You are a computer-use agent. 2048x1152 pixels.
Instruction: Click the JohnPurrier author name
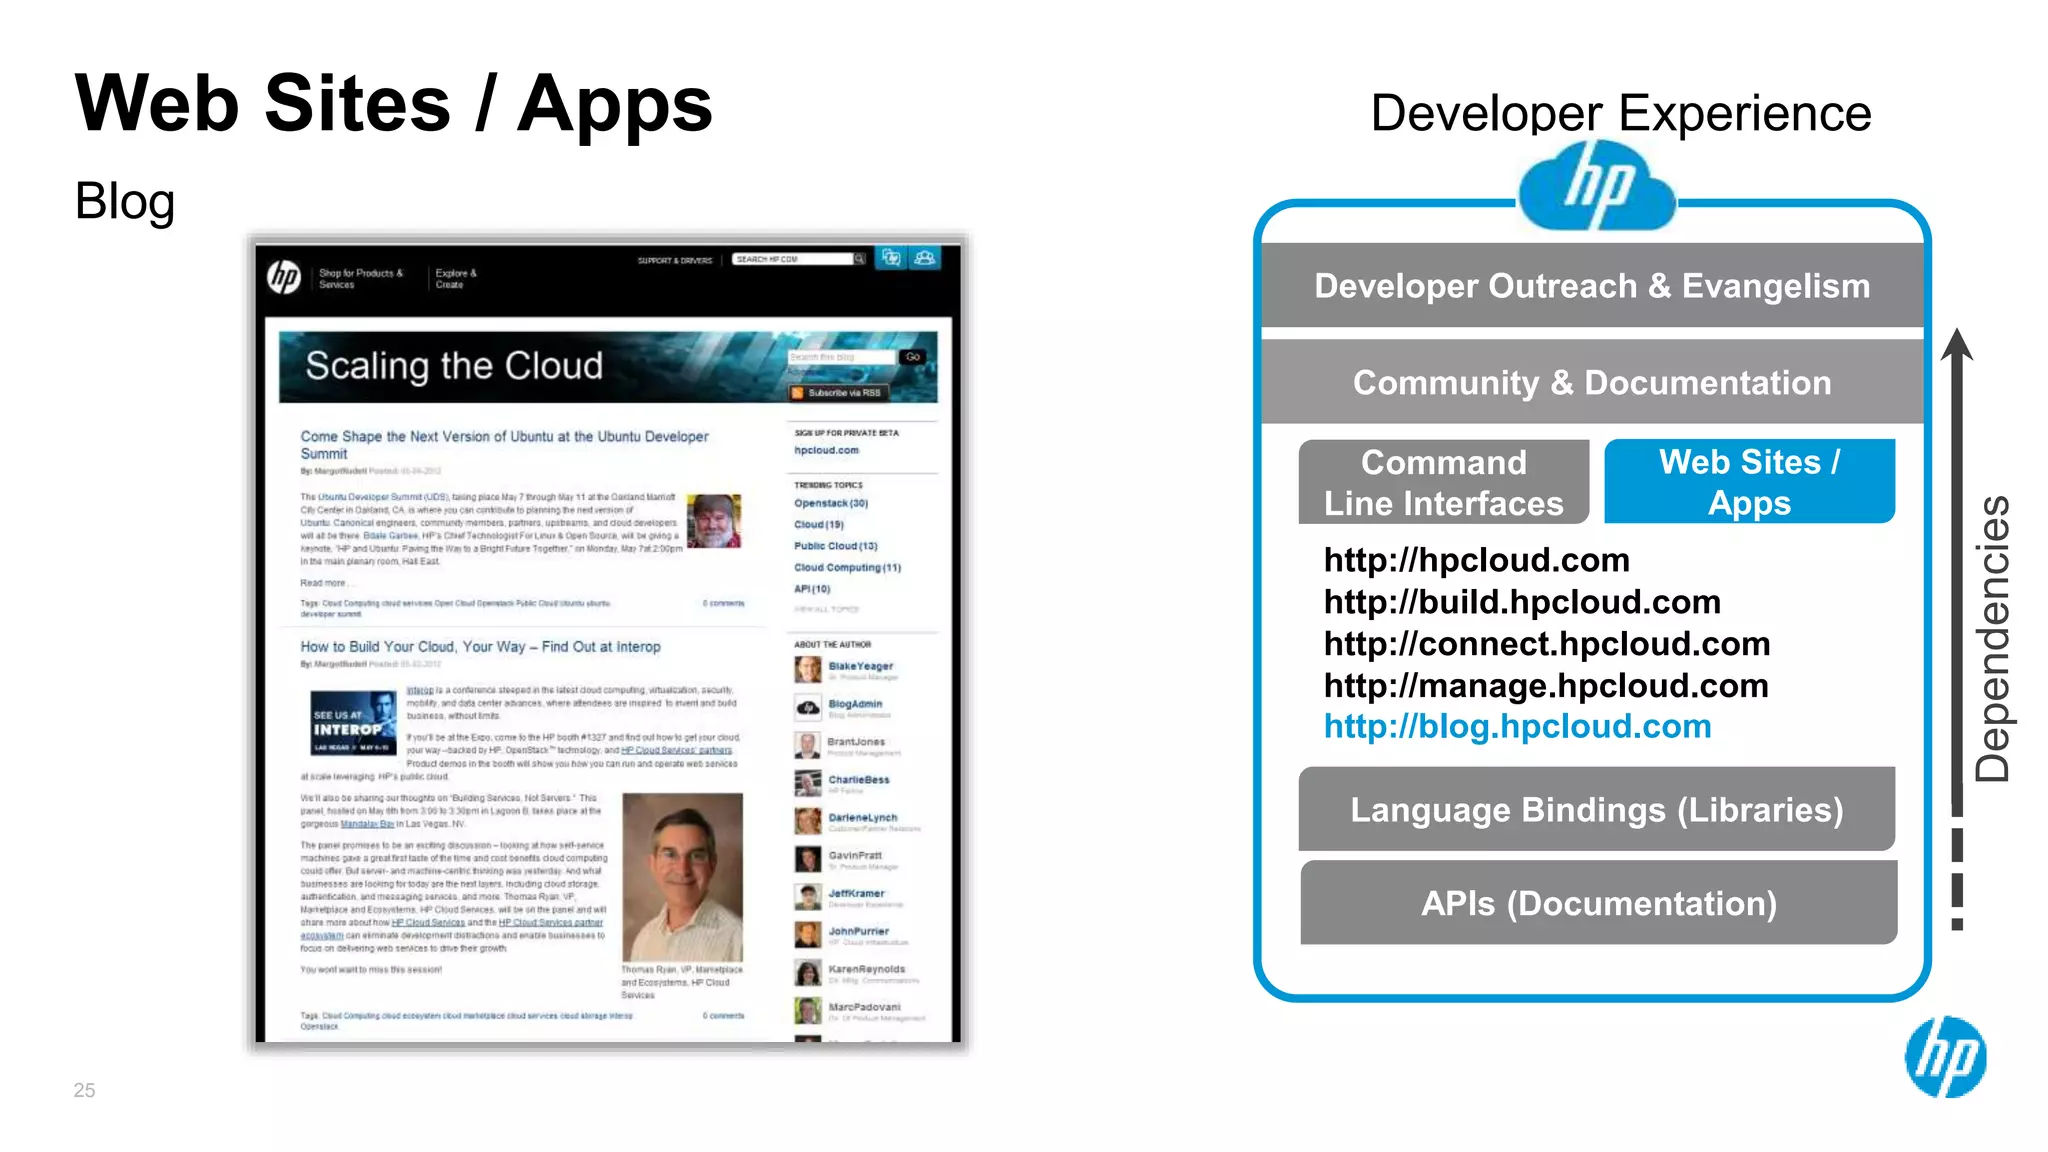(858, 931)
